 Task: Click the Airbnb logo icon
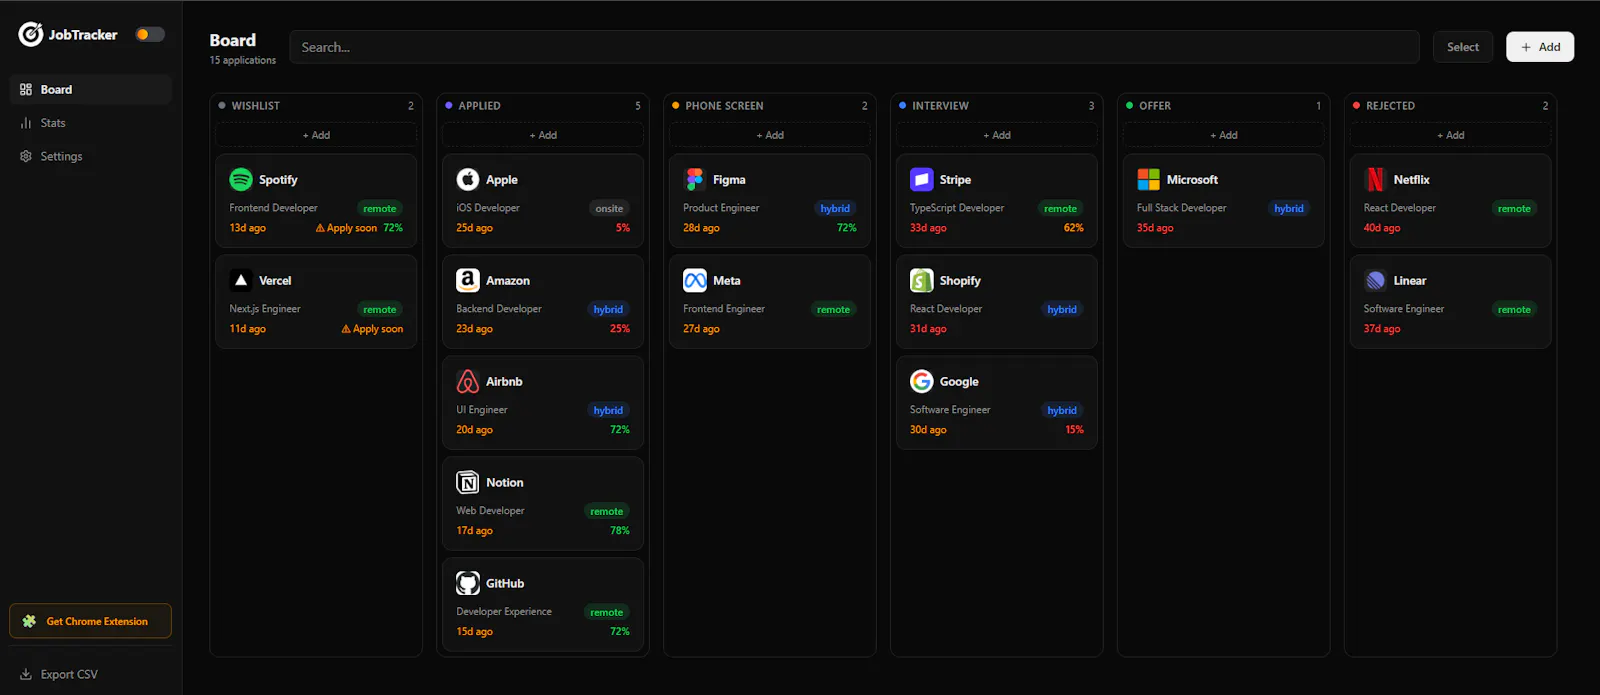tap(468, 381)
